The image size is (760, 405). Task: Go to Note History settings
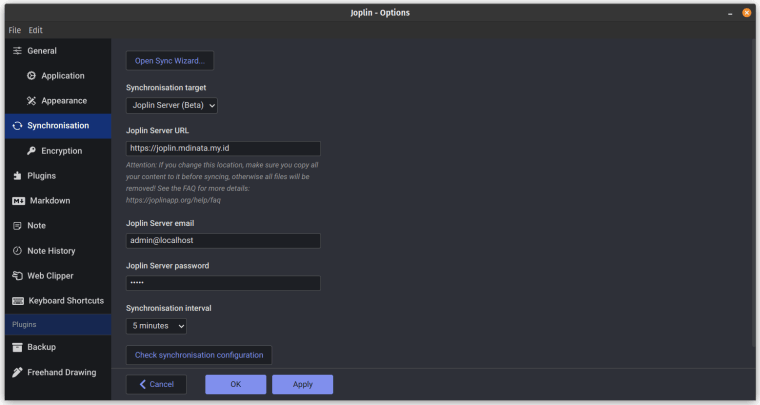(58, 251)
